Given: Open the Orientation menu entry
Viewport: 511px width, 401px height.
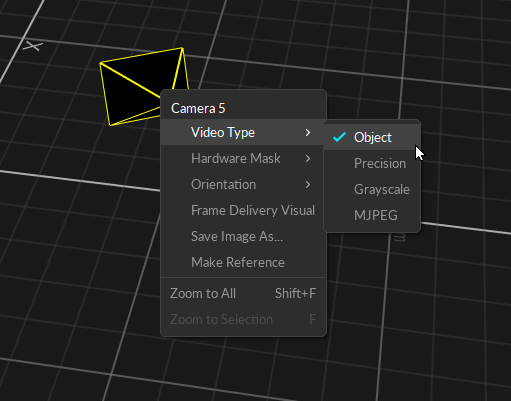Looking at the screenshot, I should pos(243,184).
